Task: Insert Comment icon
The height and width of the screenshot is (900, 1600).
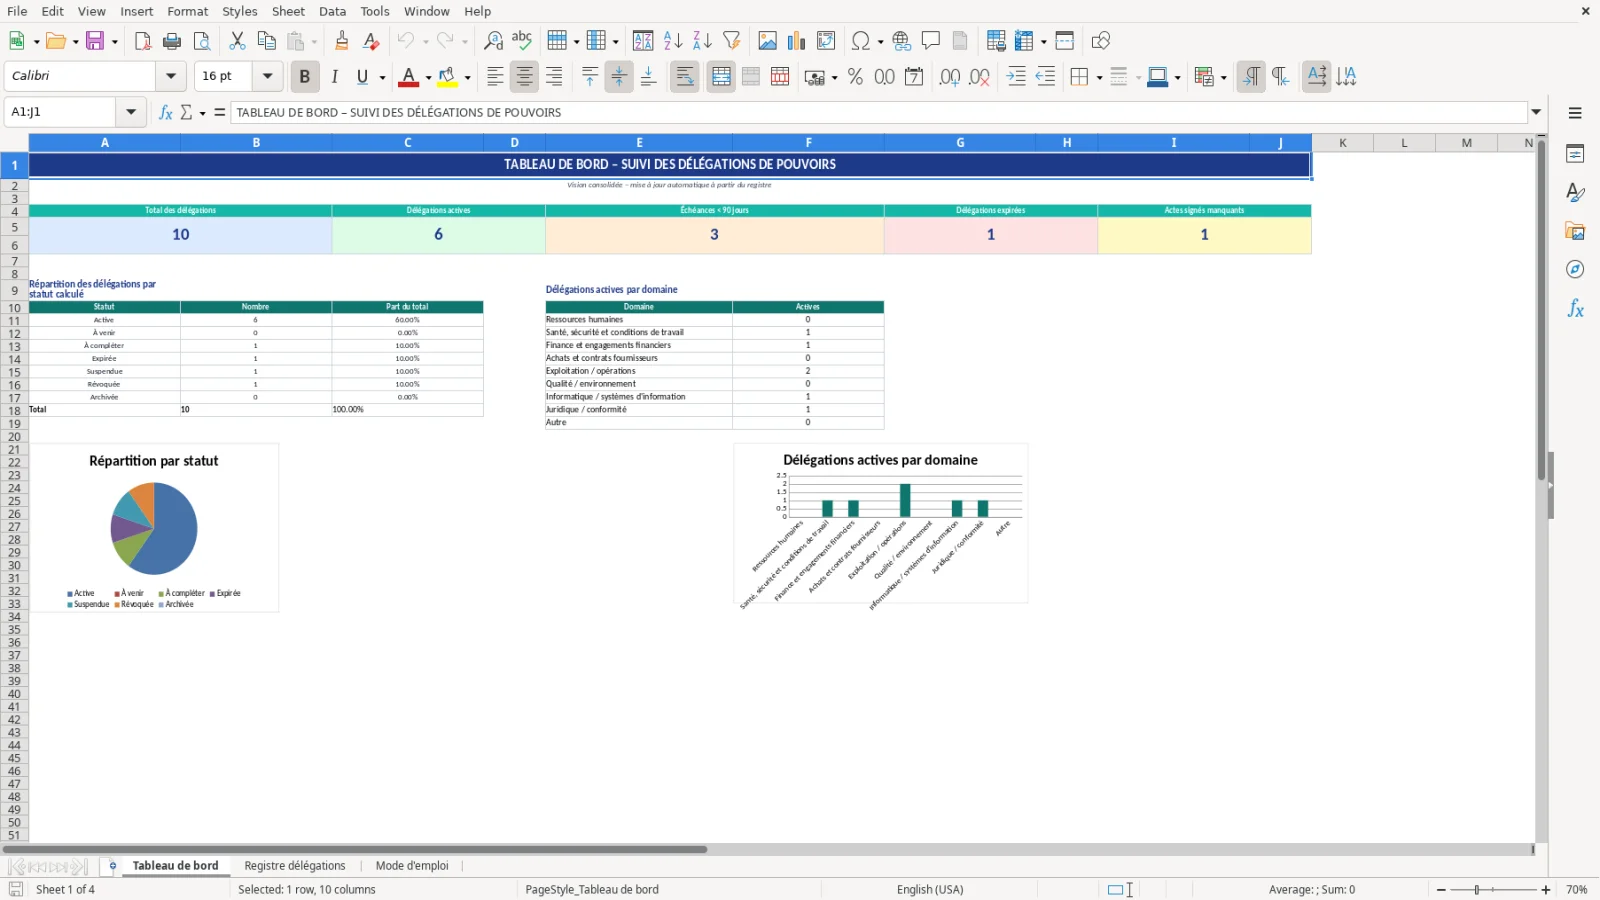Action: [931, 41]
